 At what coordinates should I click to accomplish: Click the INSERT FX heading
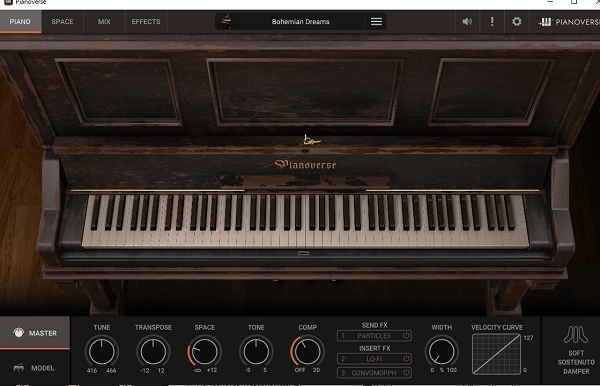point(375,348)
